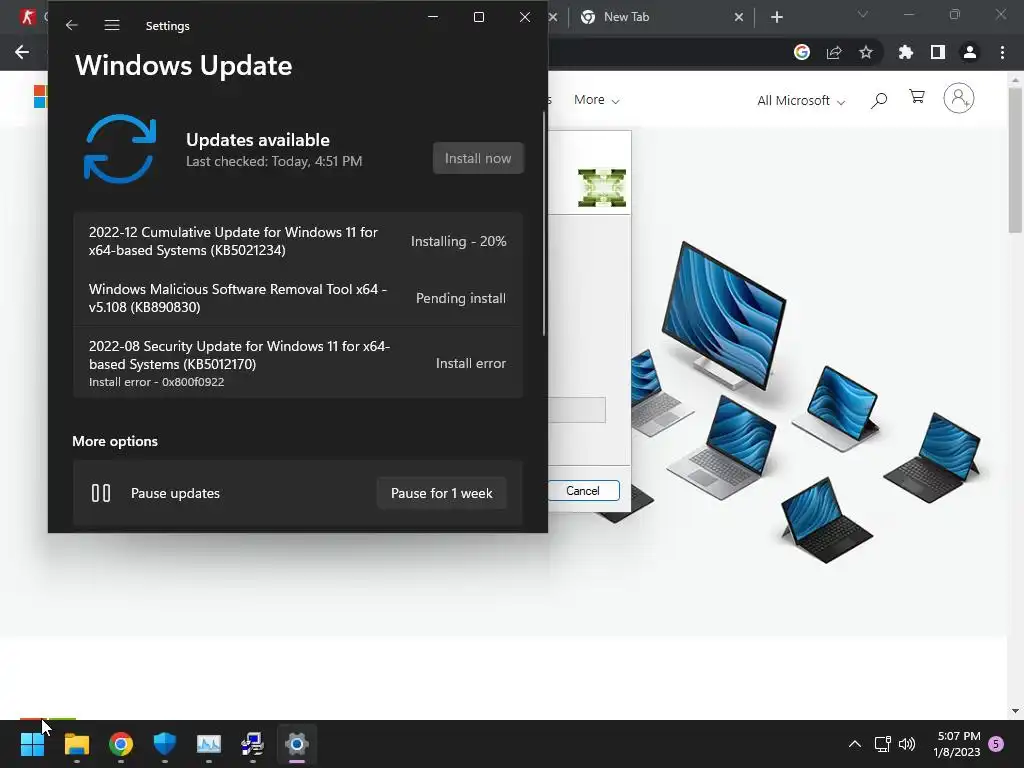
Task: Click the Pending install status
Action: point(461,298)
